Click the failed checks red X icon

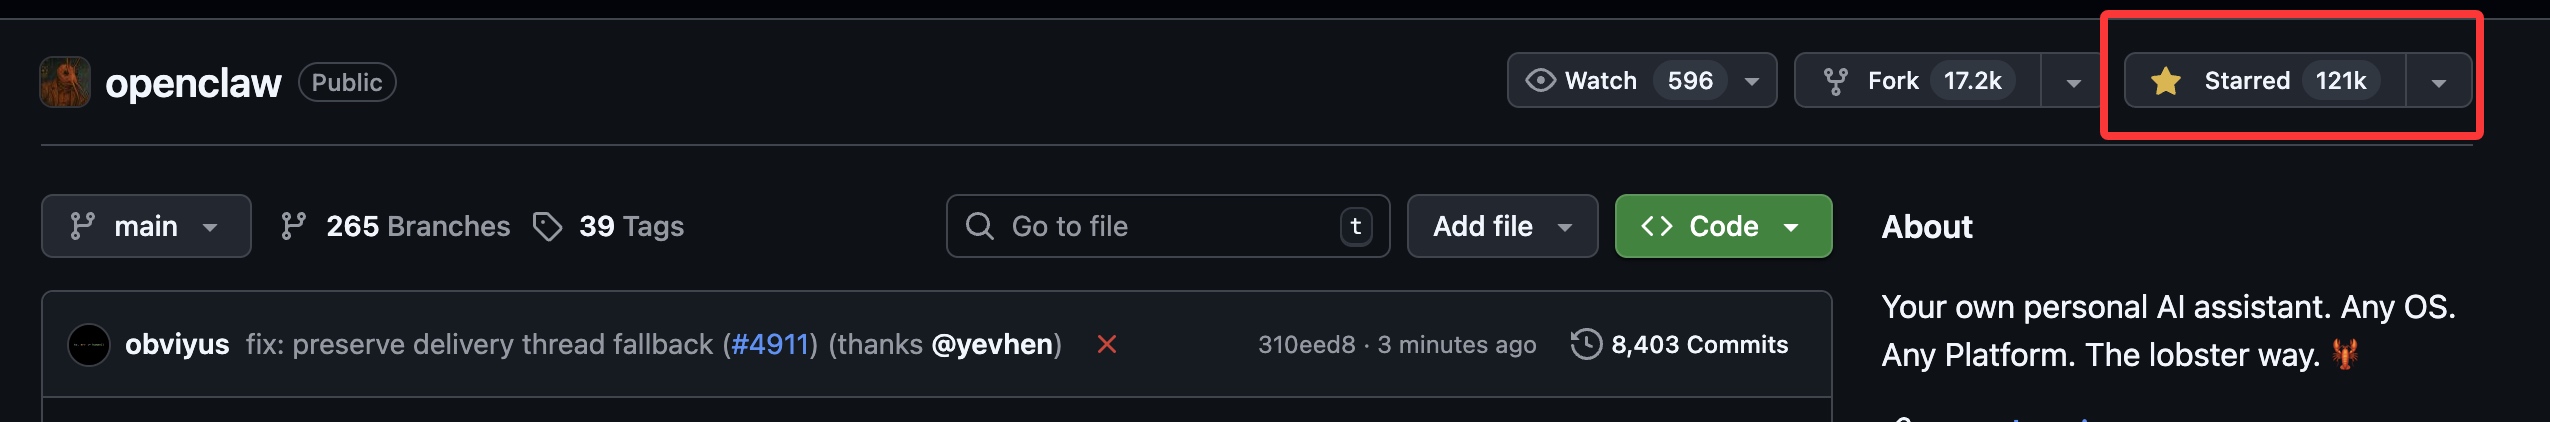pyautogui.click(x=1106, y=345)
